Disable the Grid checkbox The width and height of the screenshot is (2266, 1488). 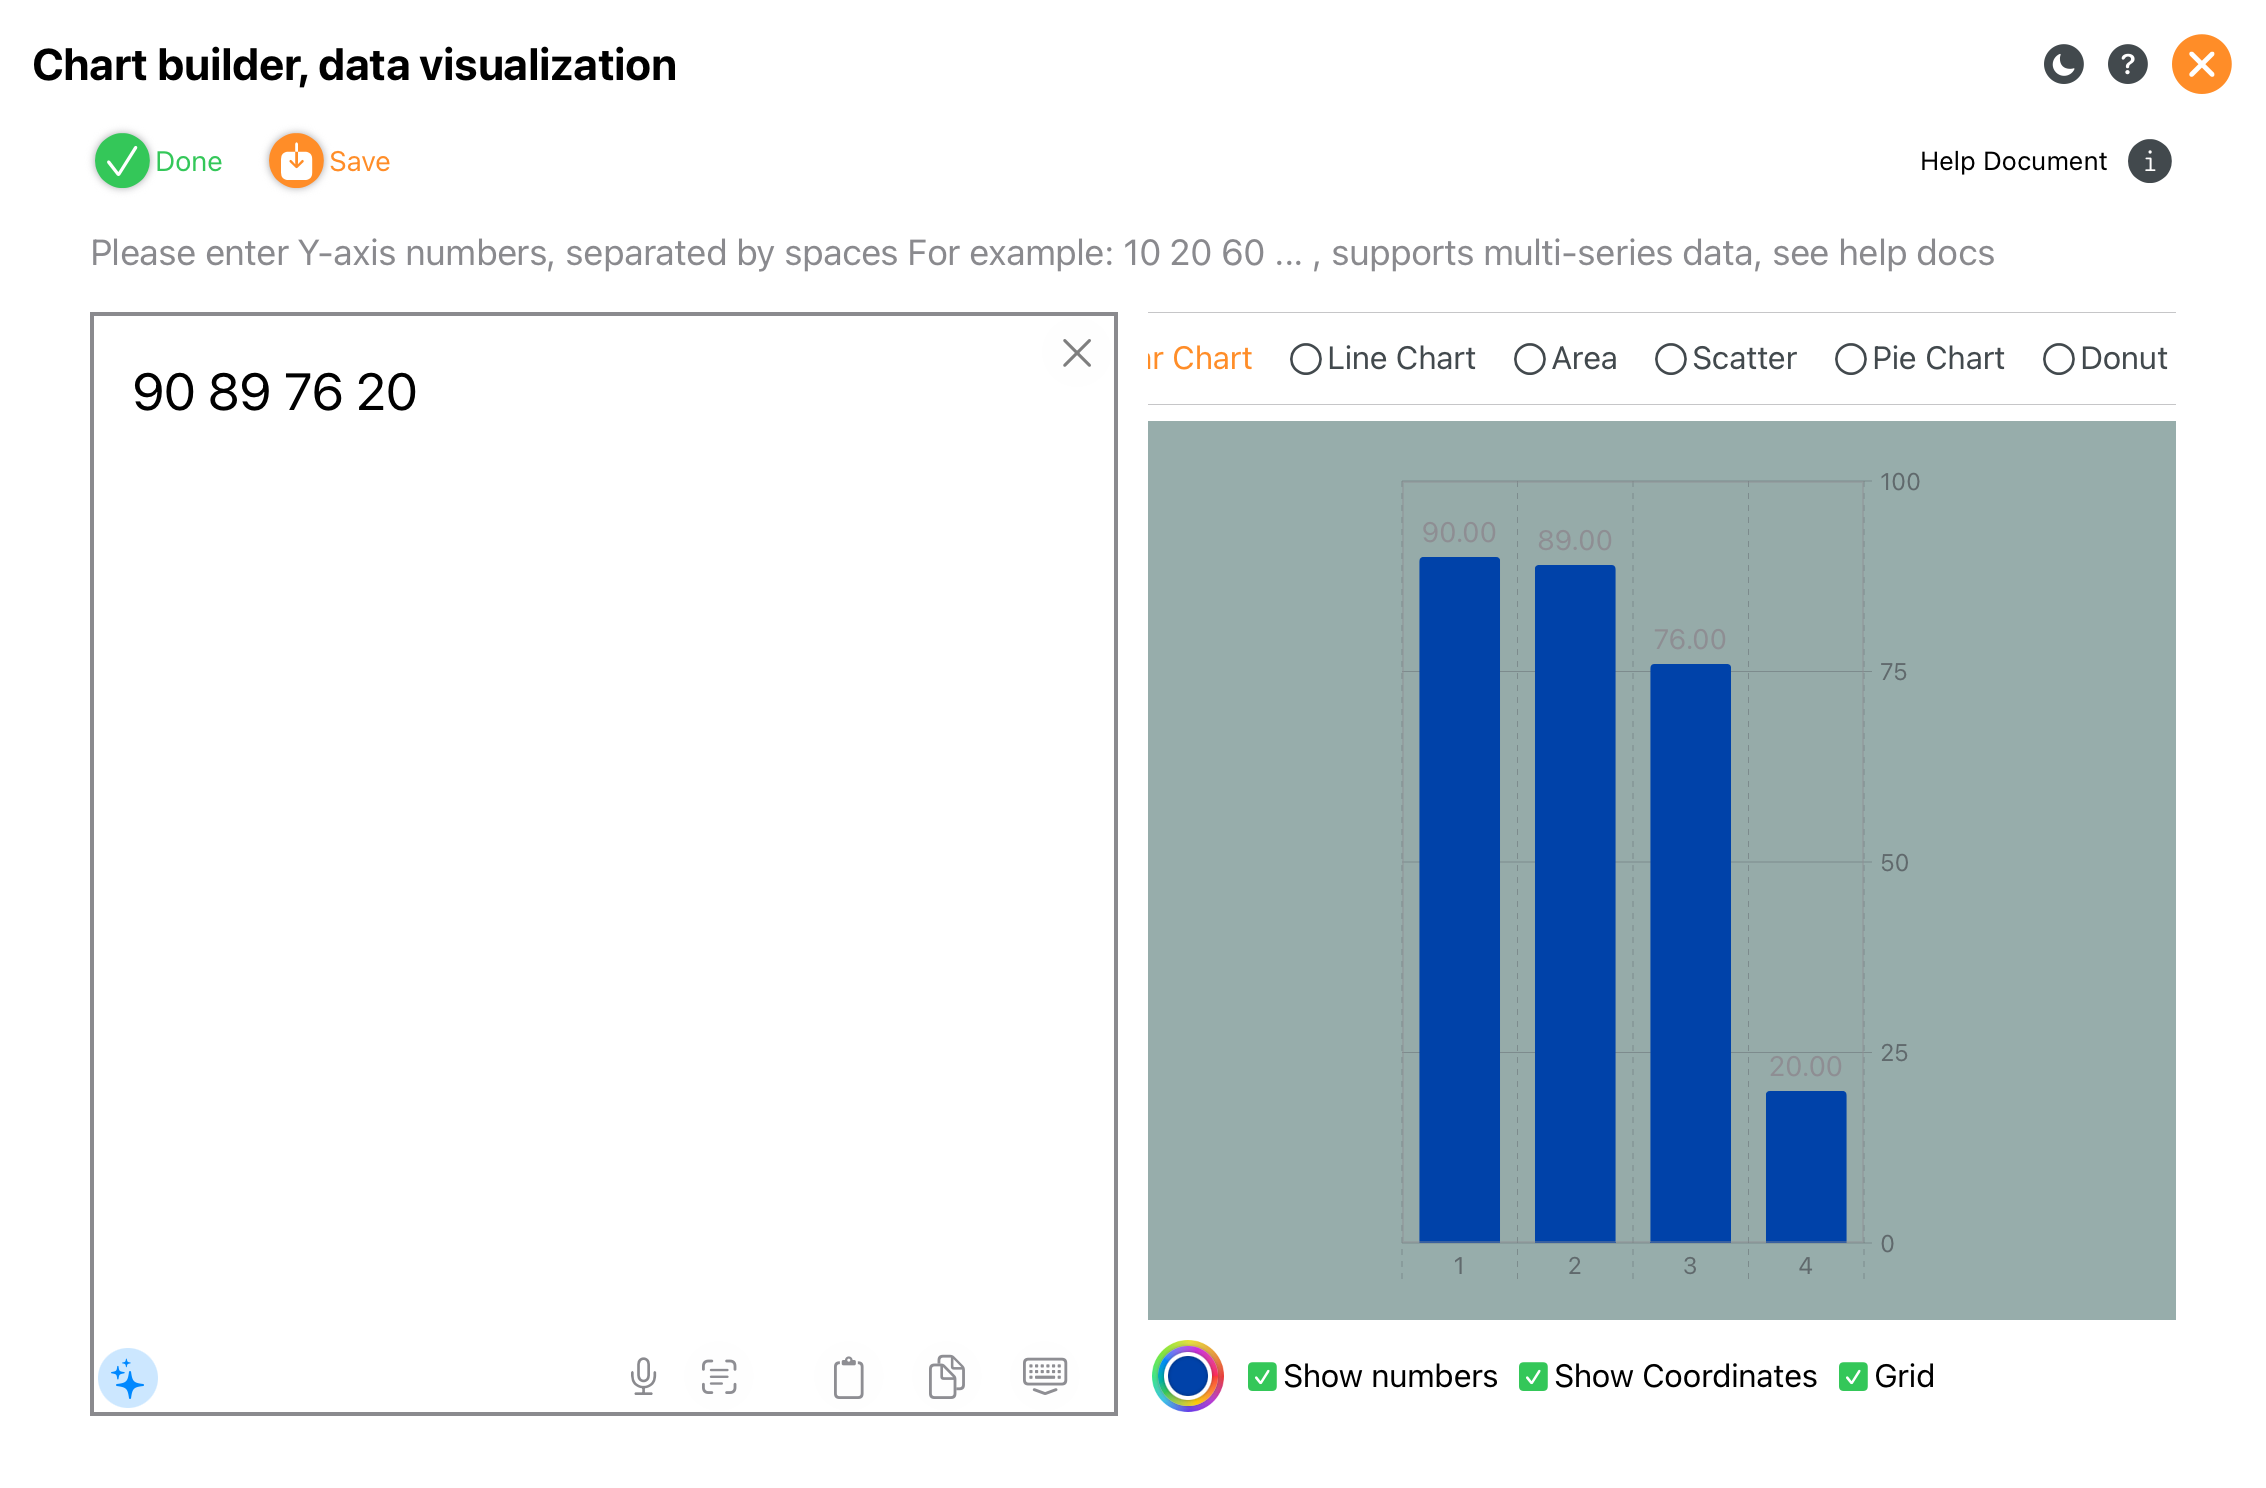tap(1852, 1377)
